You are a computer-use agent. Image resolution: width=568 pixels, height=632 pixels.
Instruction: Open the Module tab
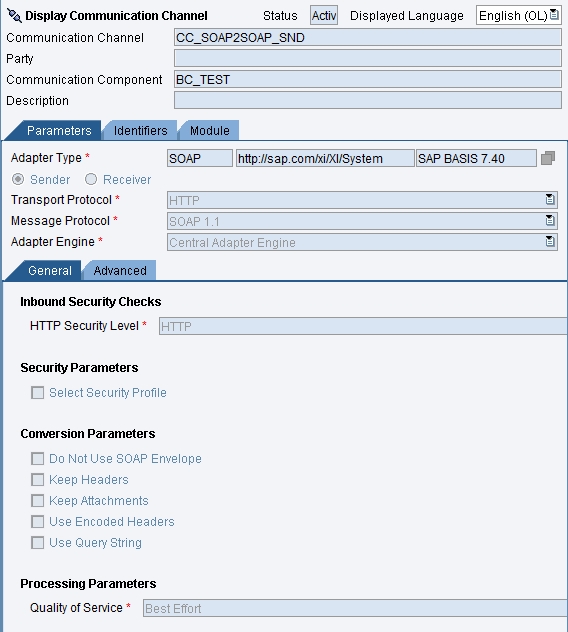(x=210, y=131)
